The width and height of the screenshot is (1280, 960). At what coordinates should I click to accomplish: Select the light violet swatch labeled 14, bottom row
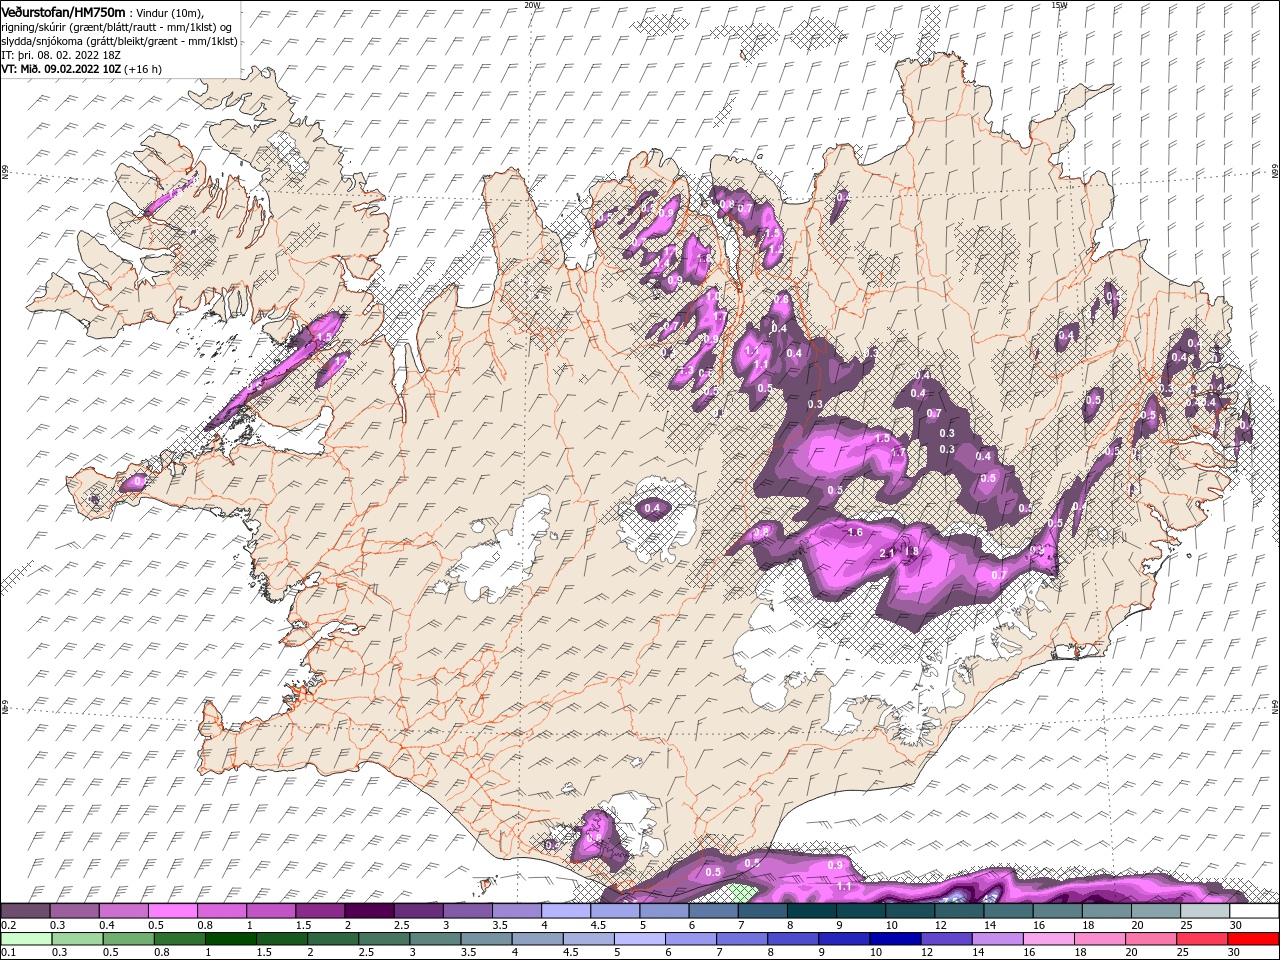(x=997, y=939)
